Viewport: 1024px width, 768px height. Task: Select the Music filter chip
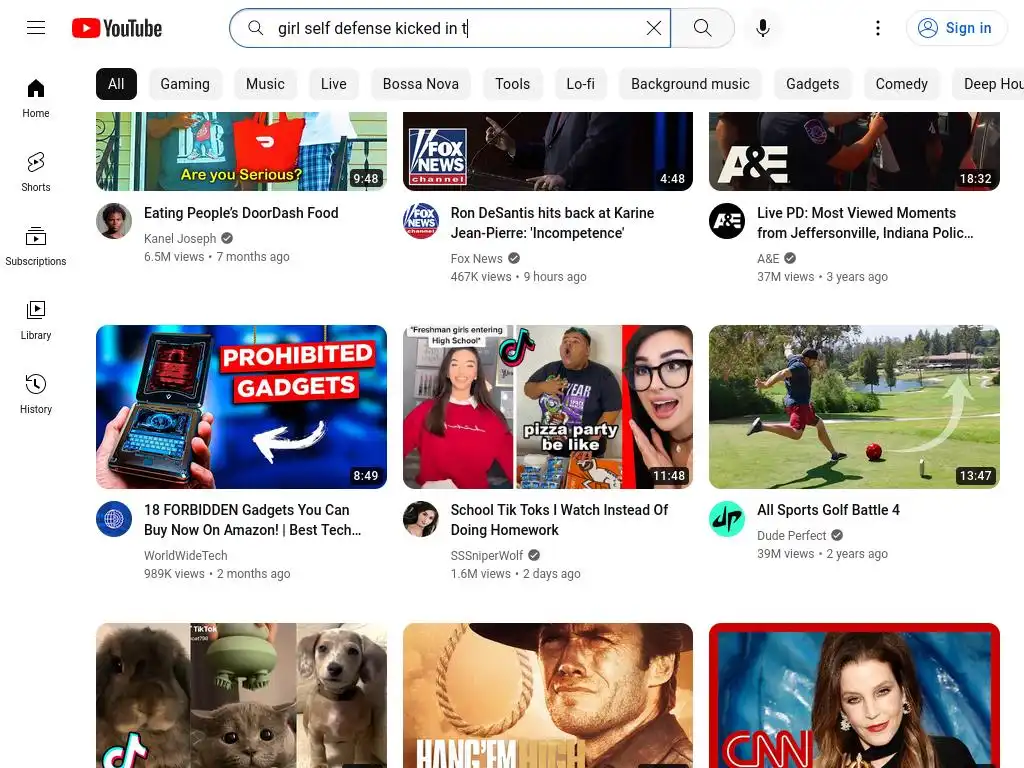(265, 84)
